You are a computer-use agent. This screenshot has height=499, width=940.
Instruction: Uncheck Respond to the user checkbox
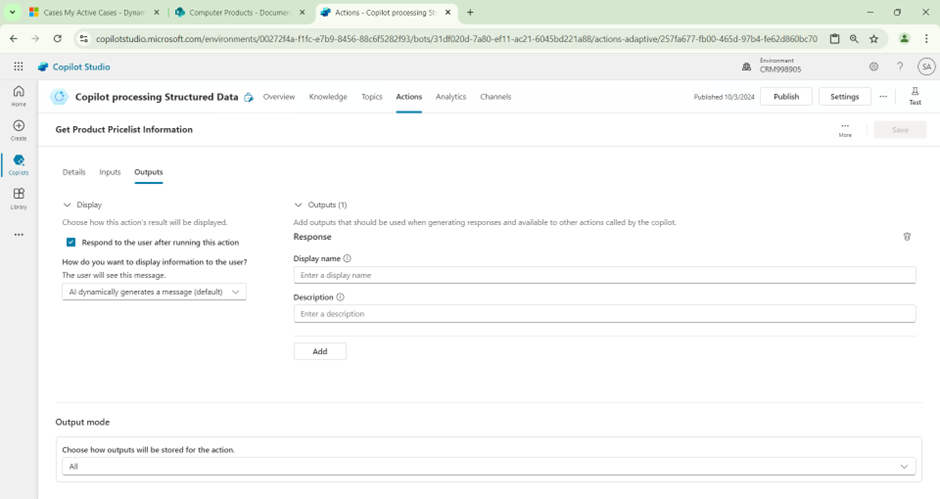click(71, 242)
